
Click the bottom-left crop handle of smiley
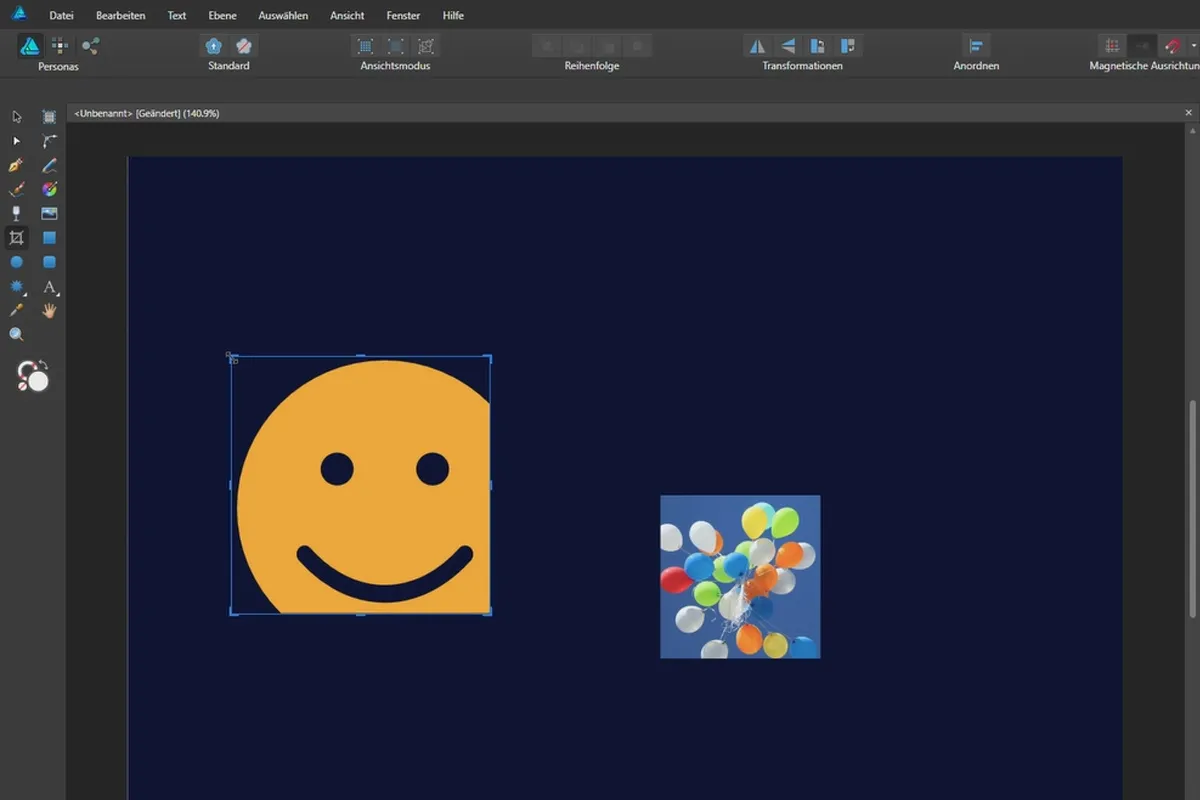coord(234,611)
